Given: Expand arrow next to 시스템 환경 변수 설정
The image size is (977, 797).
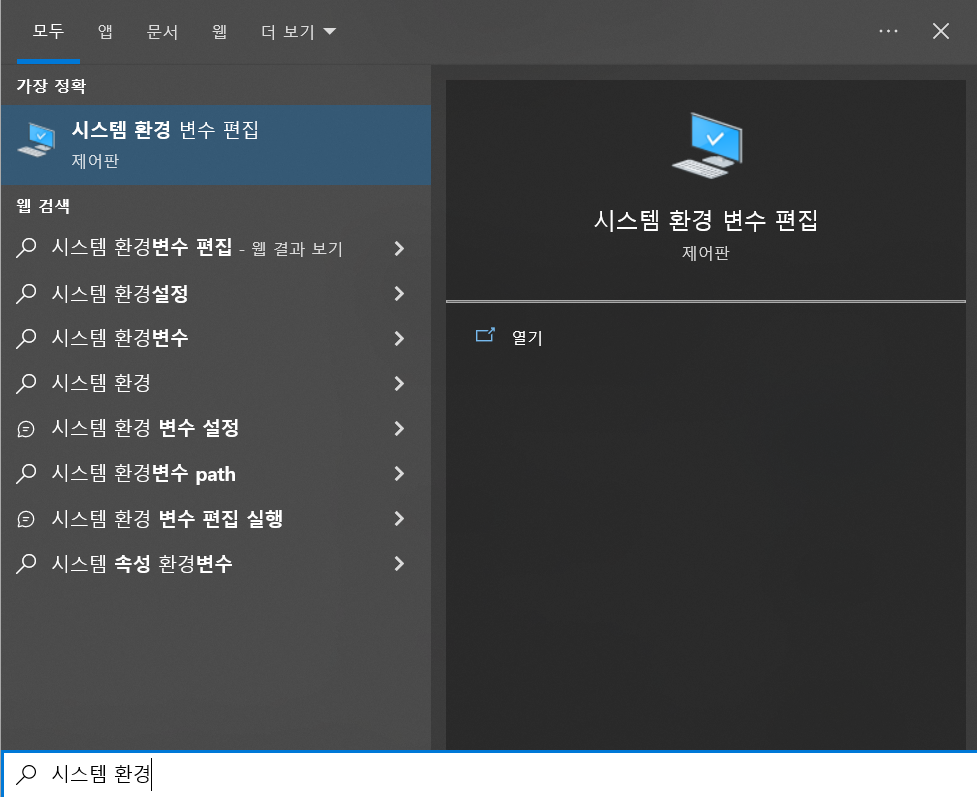Looking at the screenshot, I should [x=399, y=428].
